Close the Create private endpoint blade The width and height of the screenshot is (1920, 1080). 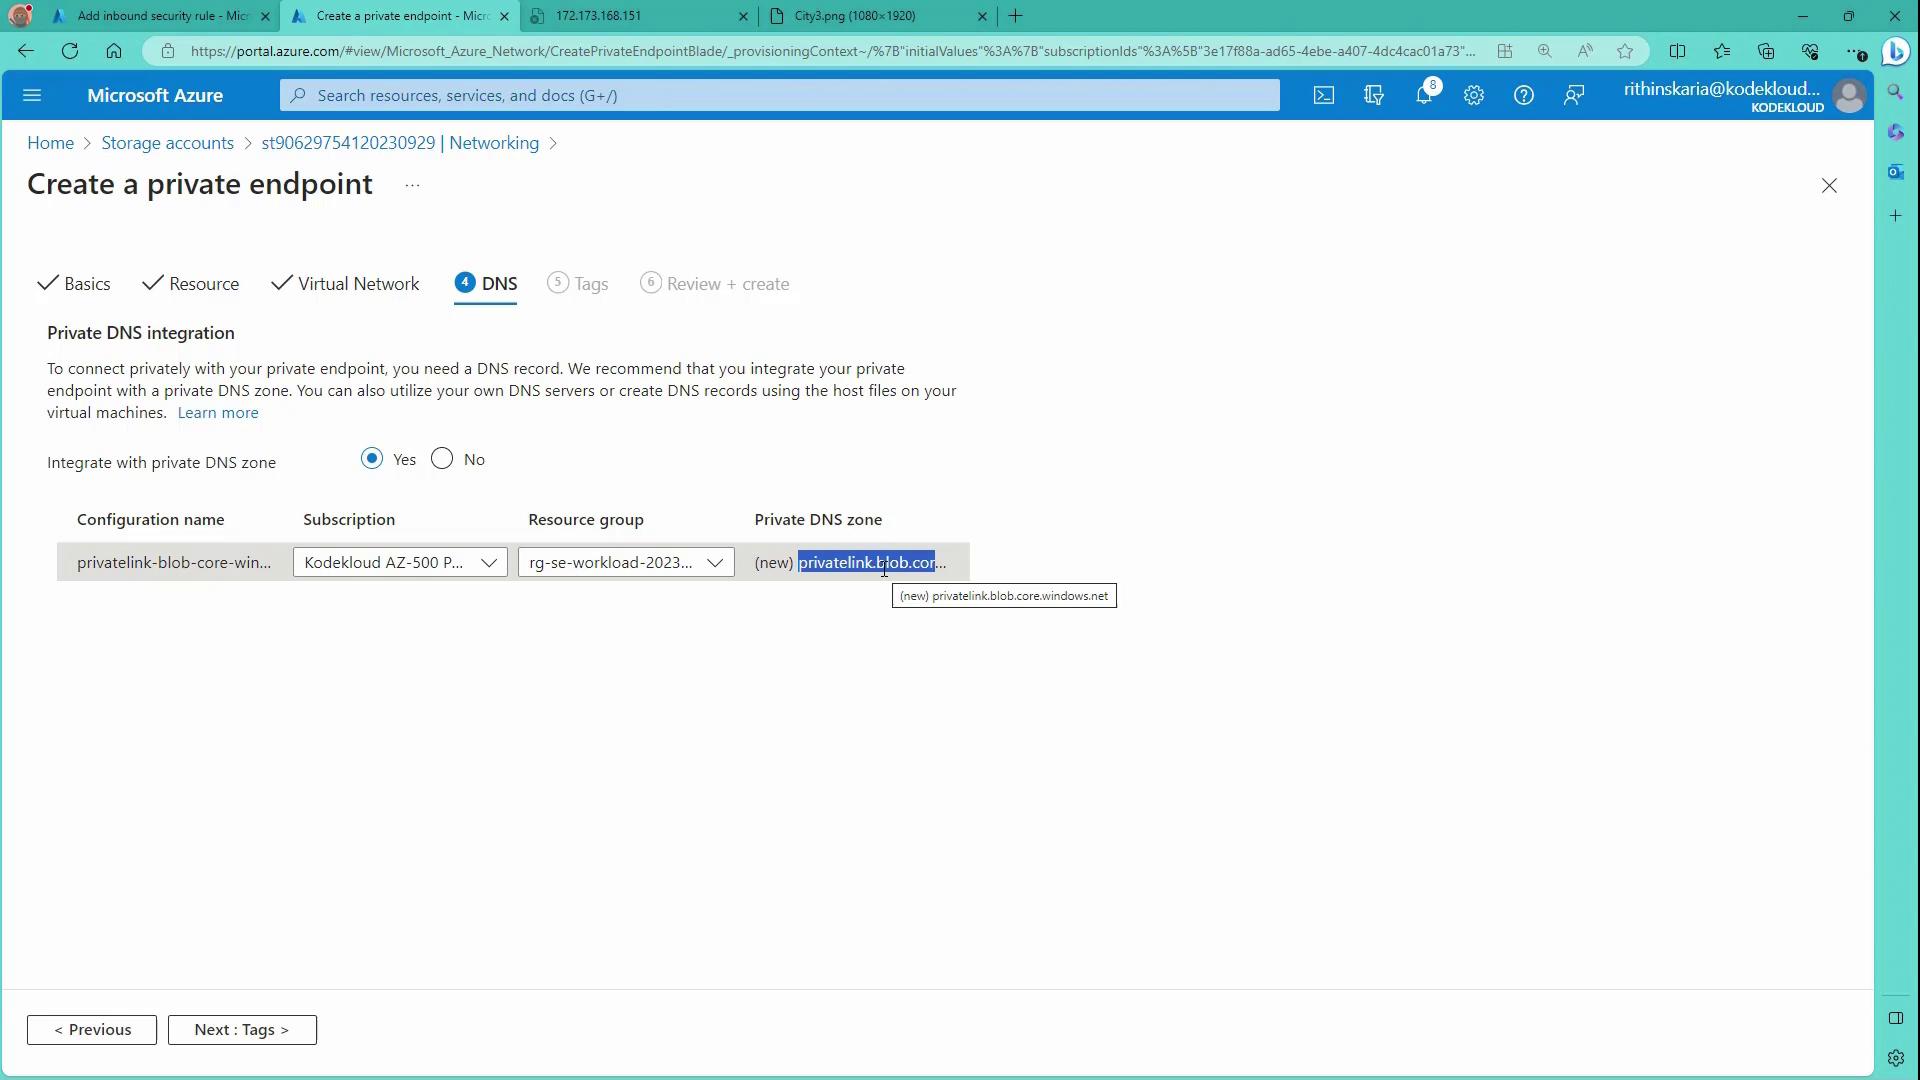[1828, 186]
